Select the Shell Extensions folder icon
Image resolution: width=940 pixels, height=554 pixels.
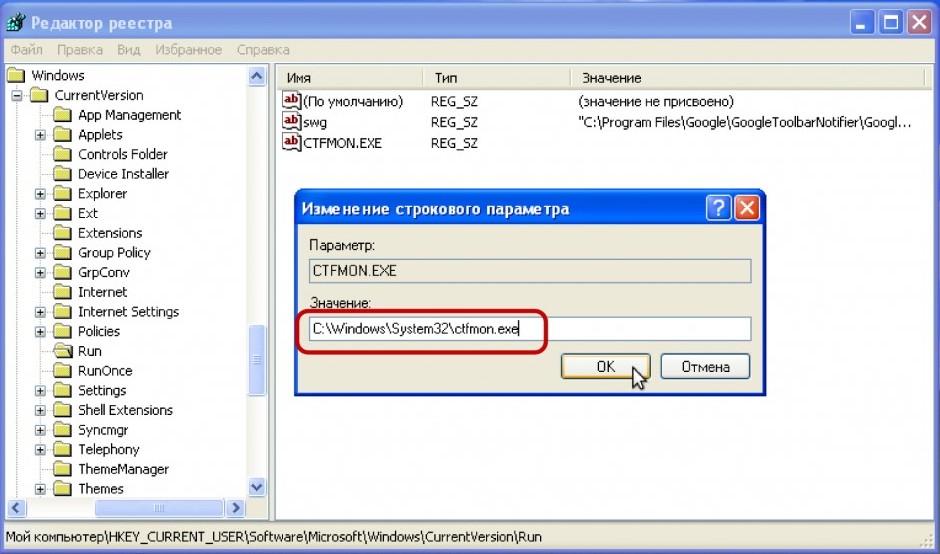[x=62, y=411]
